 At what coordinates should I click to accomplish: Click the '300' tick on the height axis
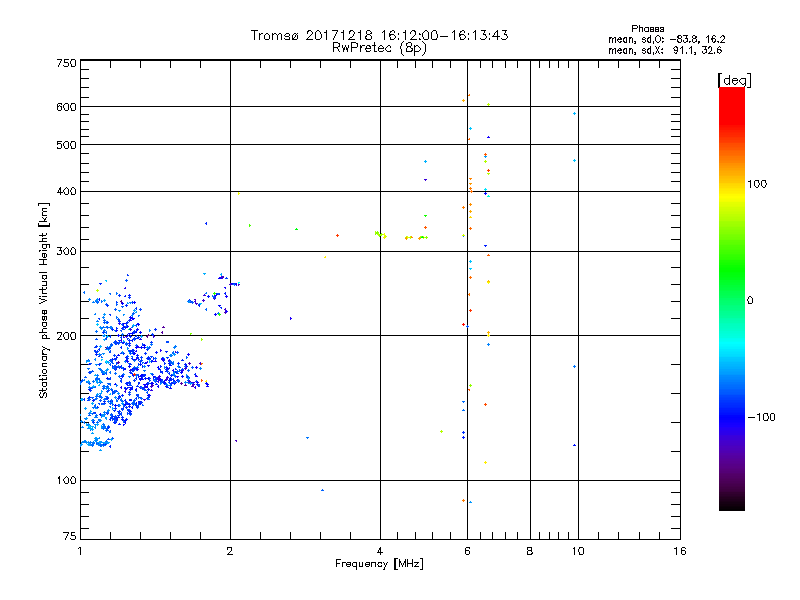click(66, 252)
